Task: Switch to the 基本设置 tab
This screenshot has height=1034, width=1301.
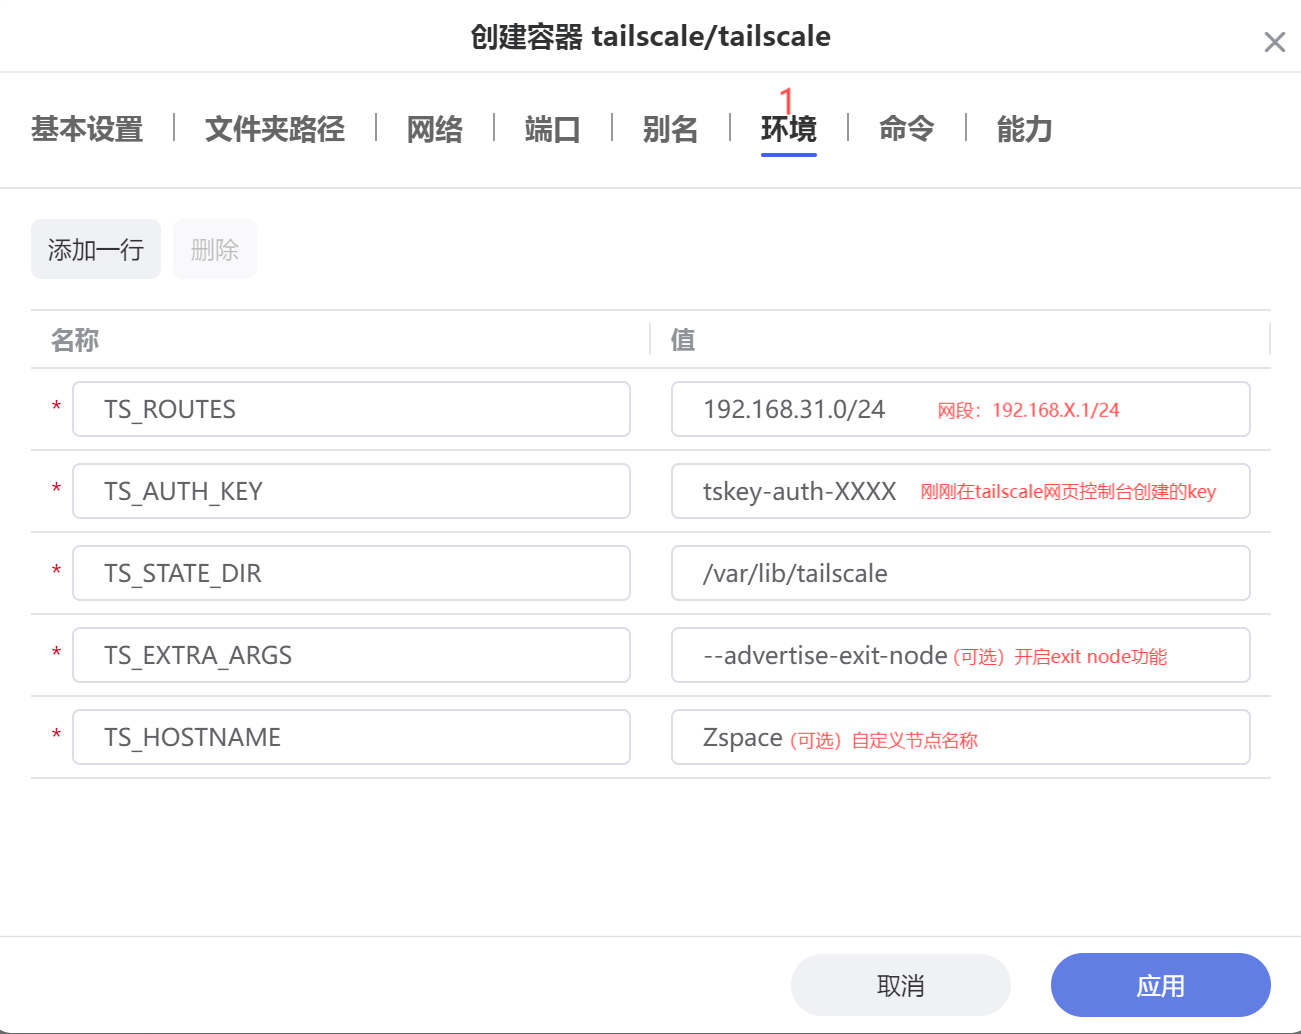Action: pos(87,129)
